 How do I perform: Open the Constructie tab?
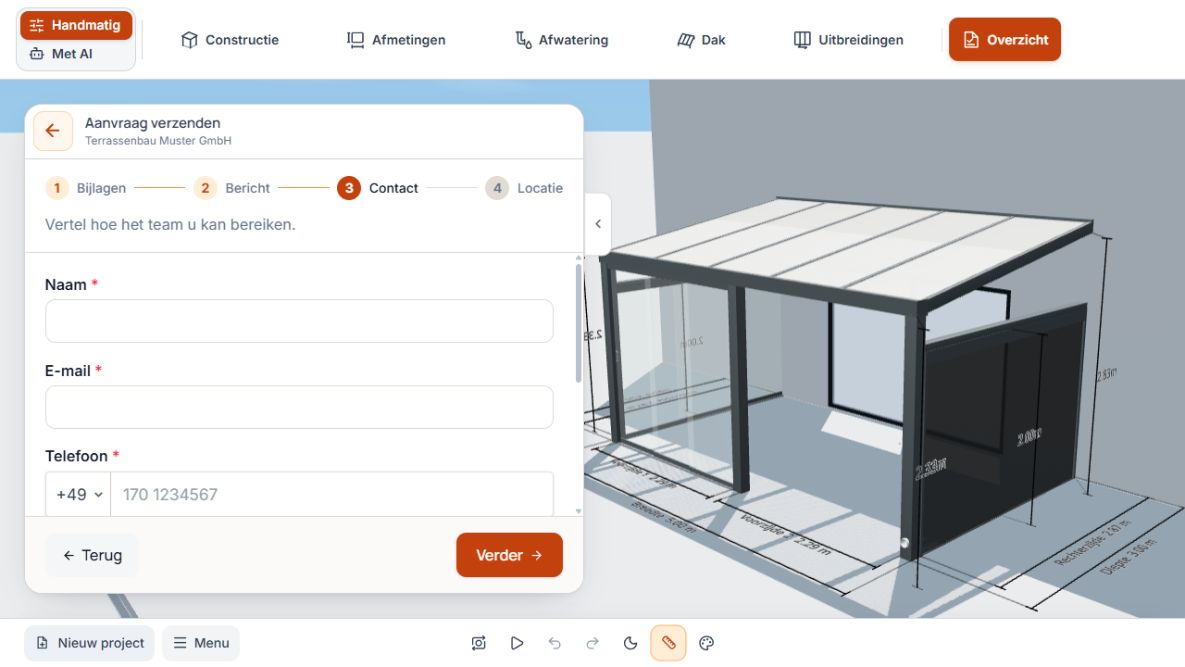pyautogui.click(x=230, y=40)
